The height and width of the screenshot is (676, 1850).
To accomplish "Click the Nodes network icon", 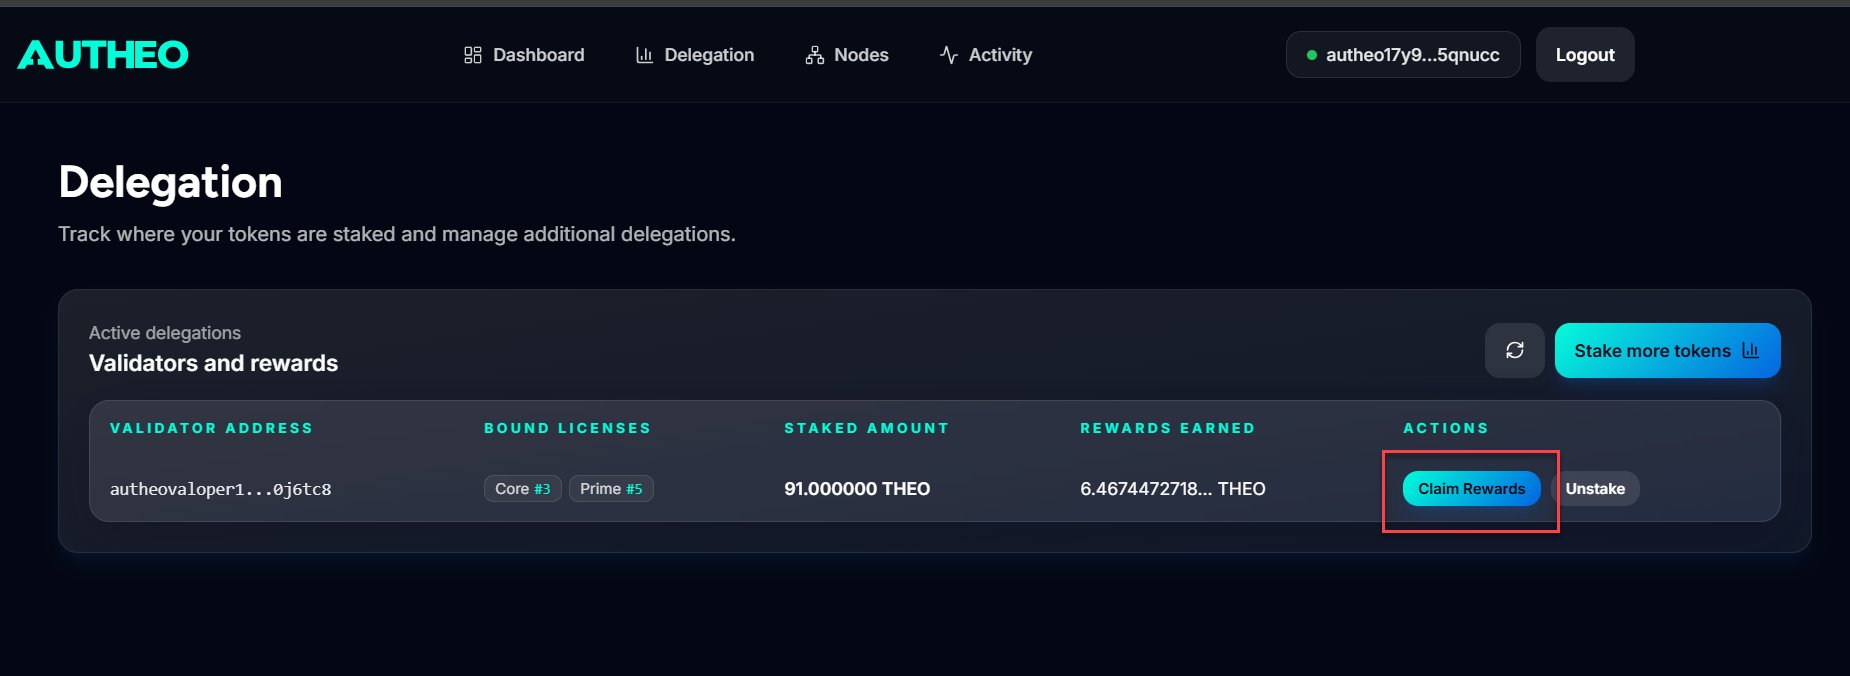I will [815, 55].
